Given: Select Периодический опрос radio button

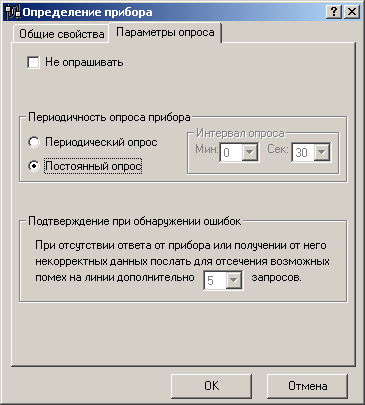Looking at the screenshot, I should coord(34,142).
